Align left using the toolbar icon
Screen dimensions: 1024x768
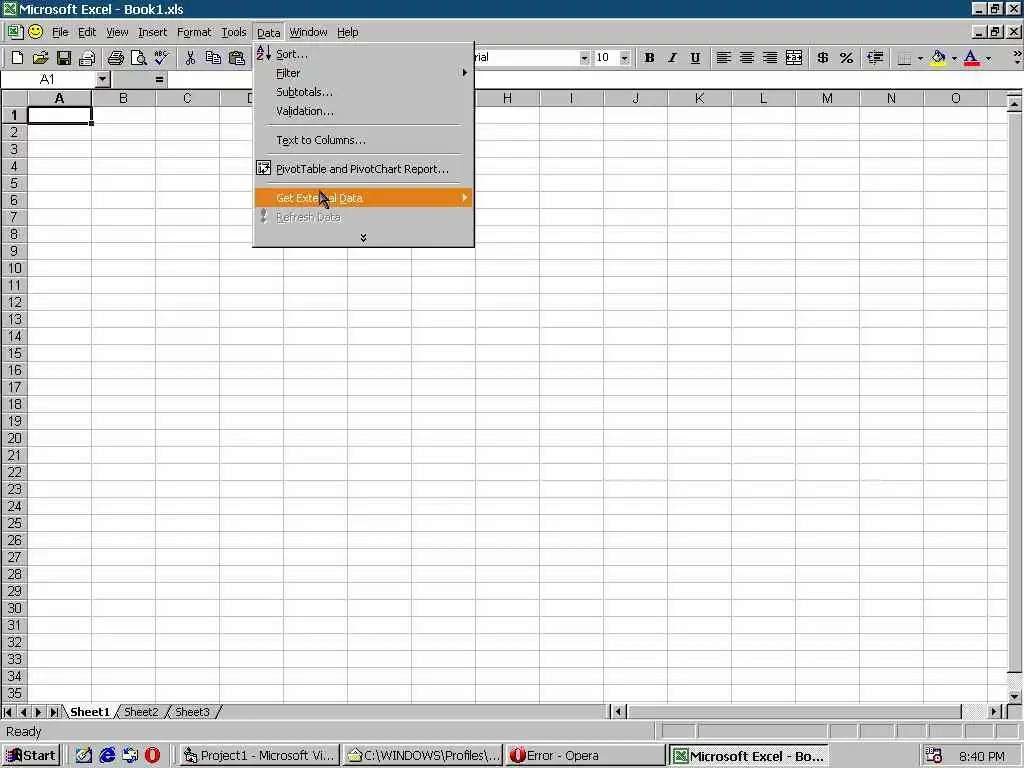[x=724, y=58]
